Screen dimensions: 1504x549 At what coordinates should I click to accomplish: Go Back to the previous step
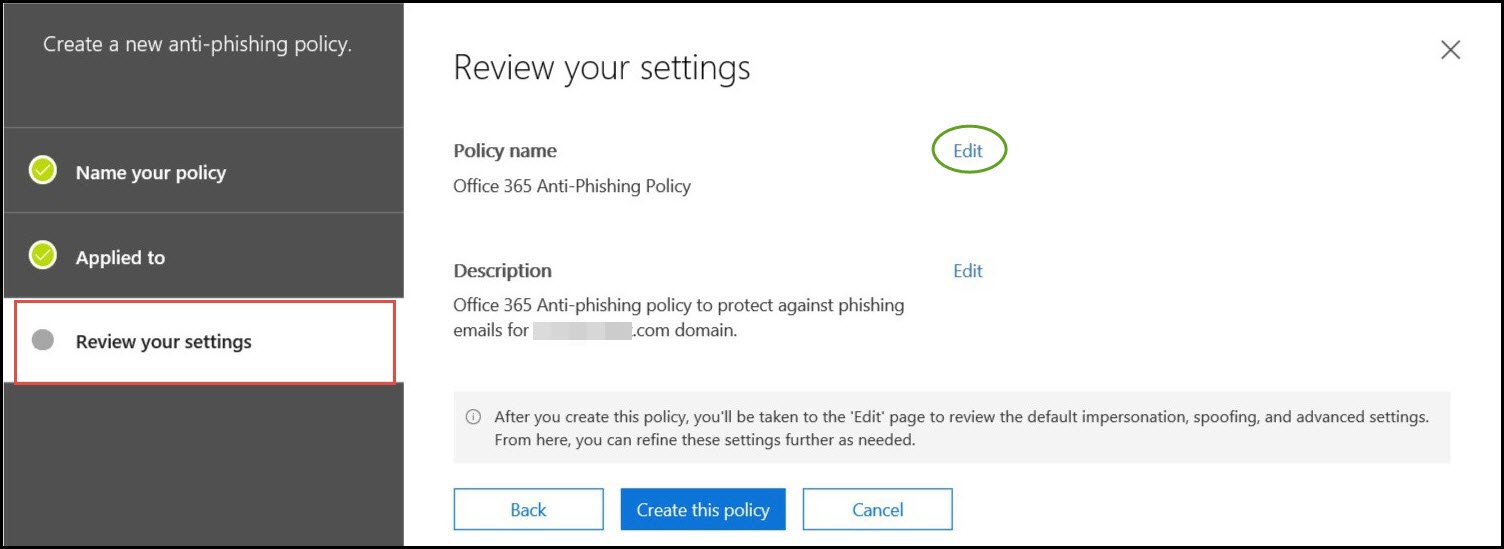click(x=528, y=509)
